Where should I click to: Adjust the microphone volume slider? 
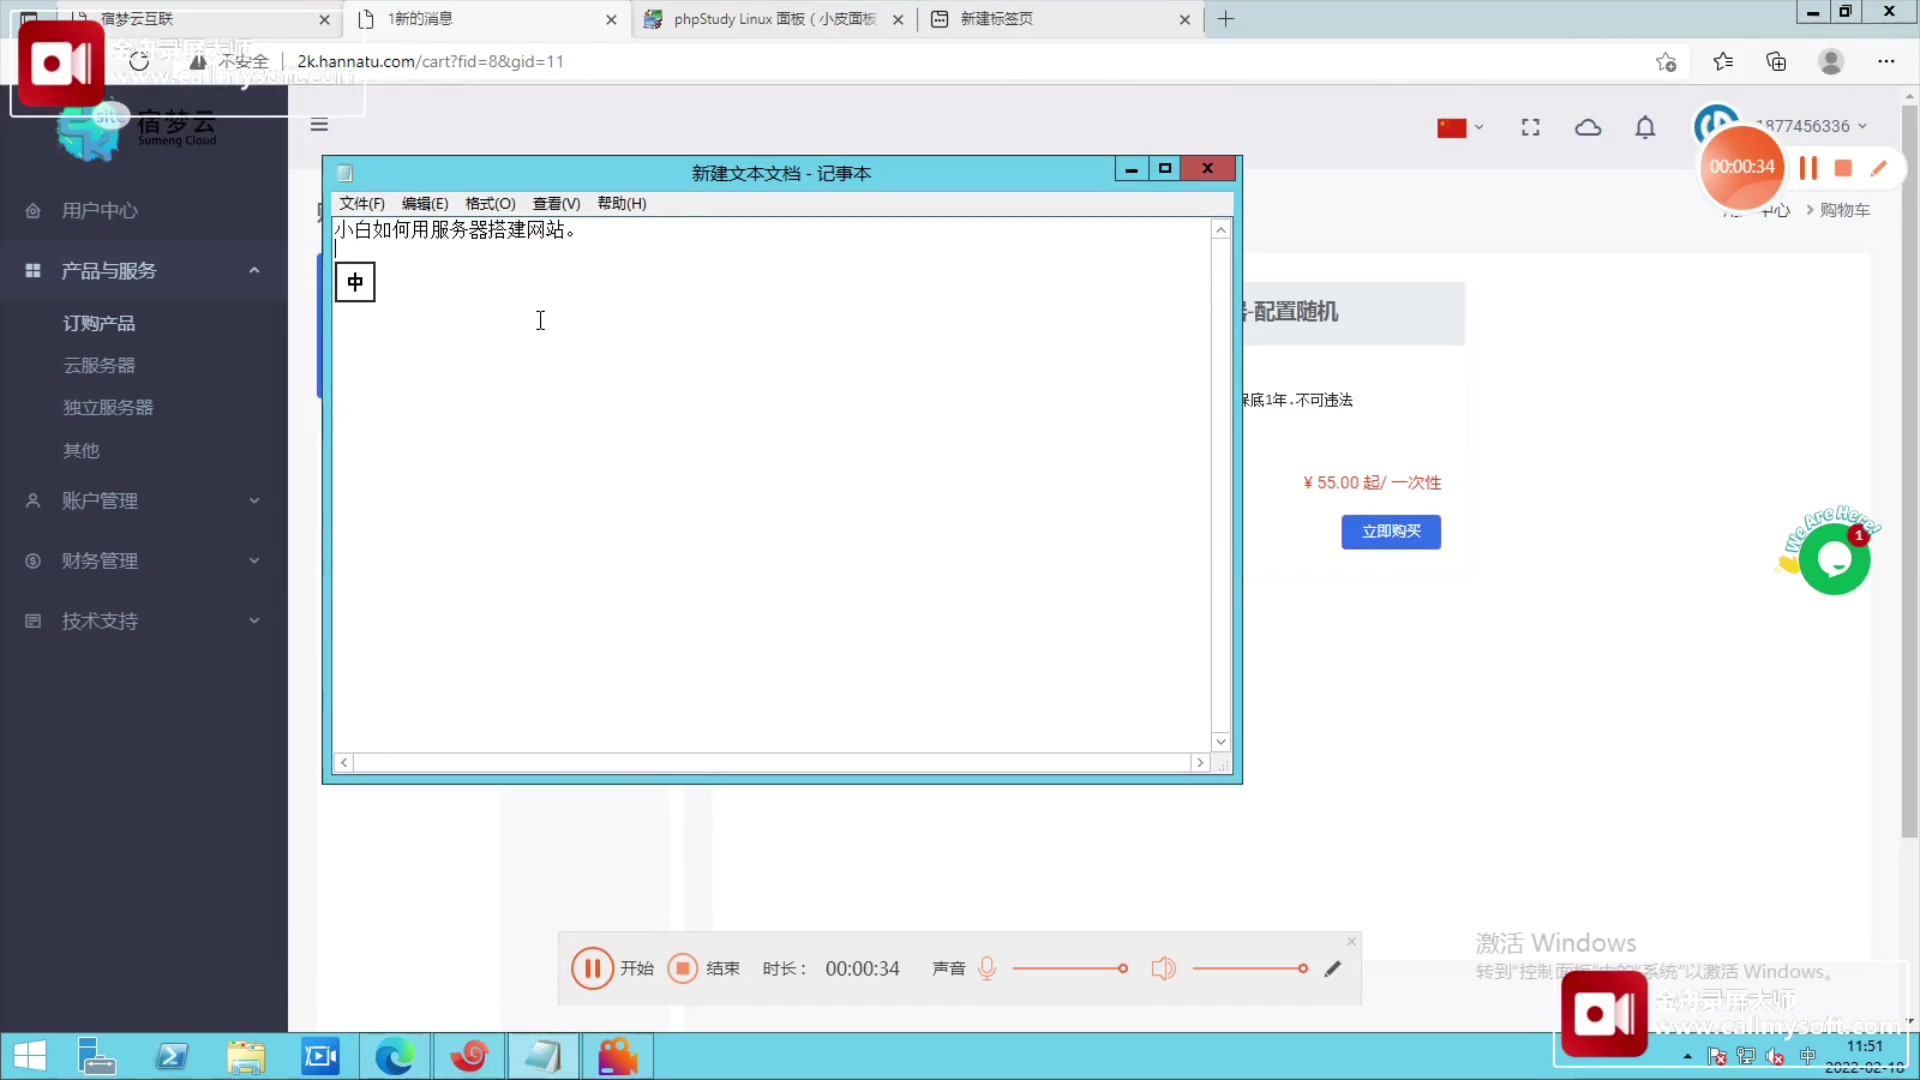[1122, 968]
